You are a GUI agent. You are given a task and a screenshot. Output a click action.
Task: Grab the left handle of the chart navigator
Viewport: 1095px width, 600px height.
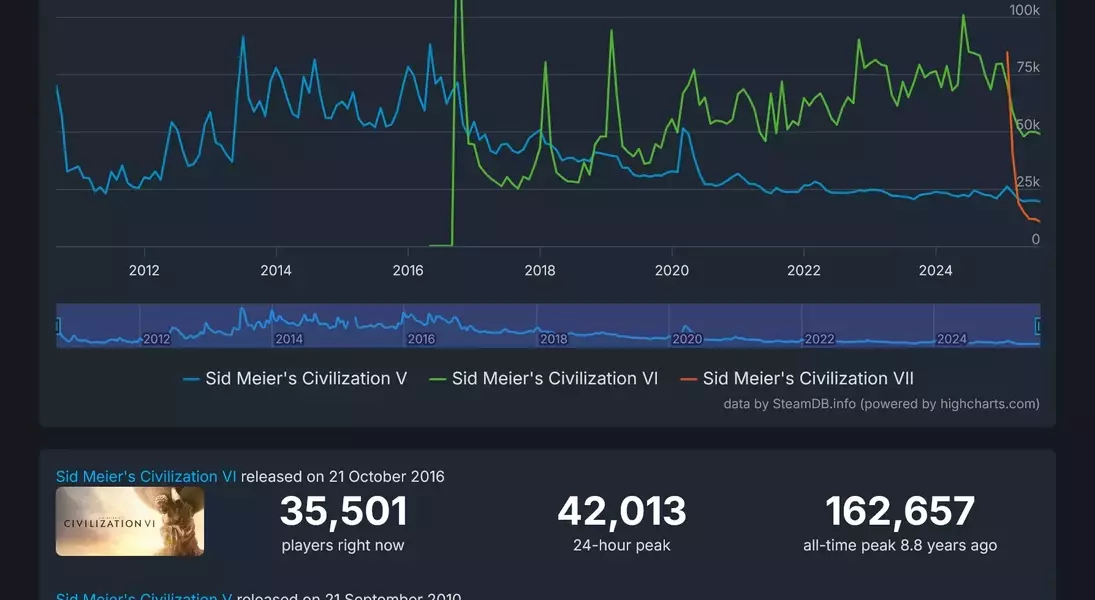57,325
